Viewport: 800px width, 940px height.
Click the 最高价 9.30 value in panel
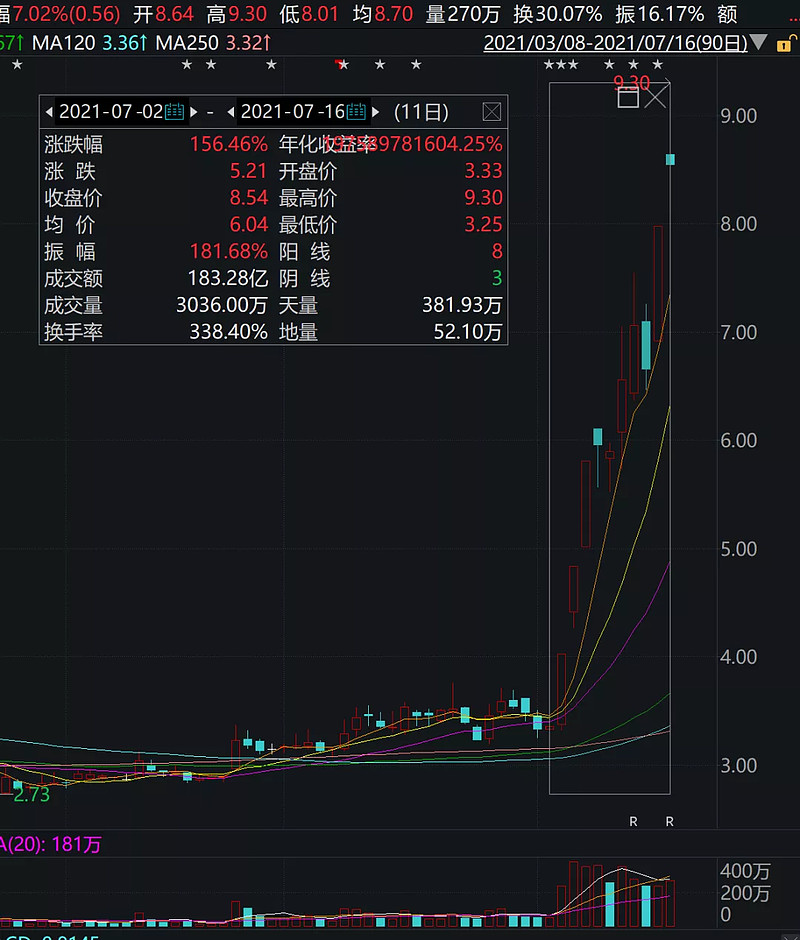pos(483,198)
